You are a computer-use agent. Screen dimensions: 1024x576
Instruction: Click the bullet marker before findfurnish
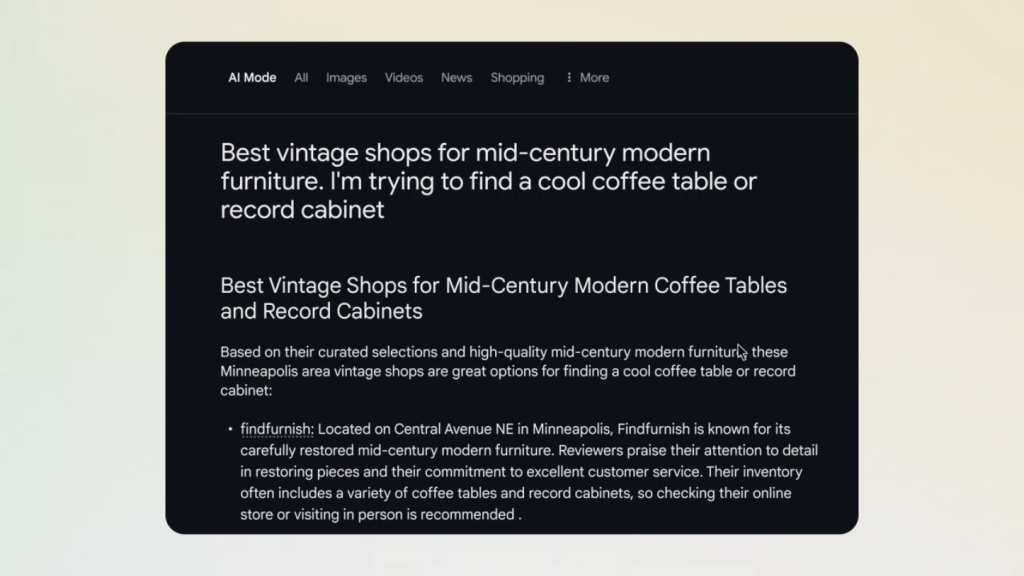click(x=231, y=429)
